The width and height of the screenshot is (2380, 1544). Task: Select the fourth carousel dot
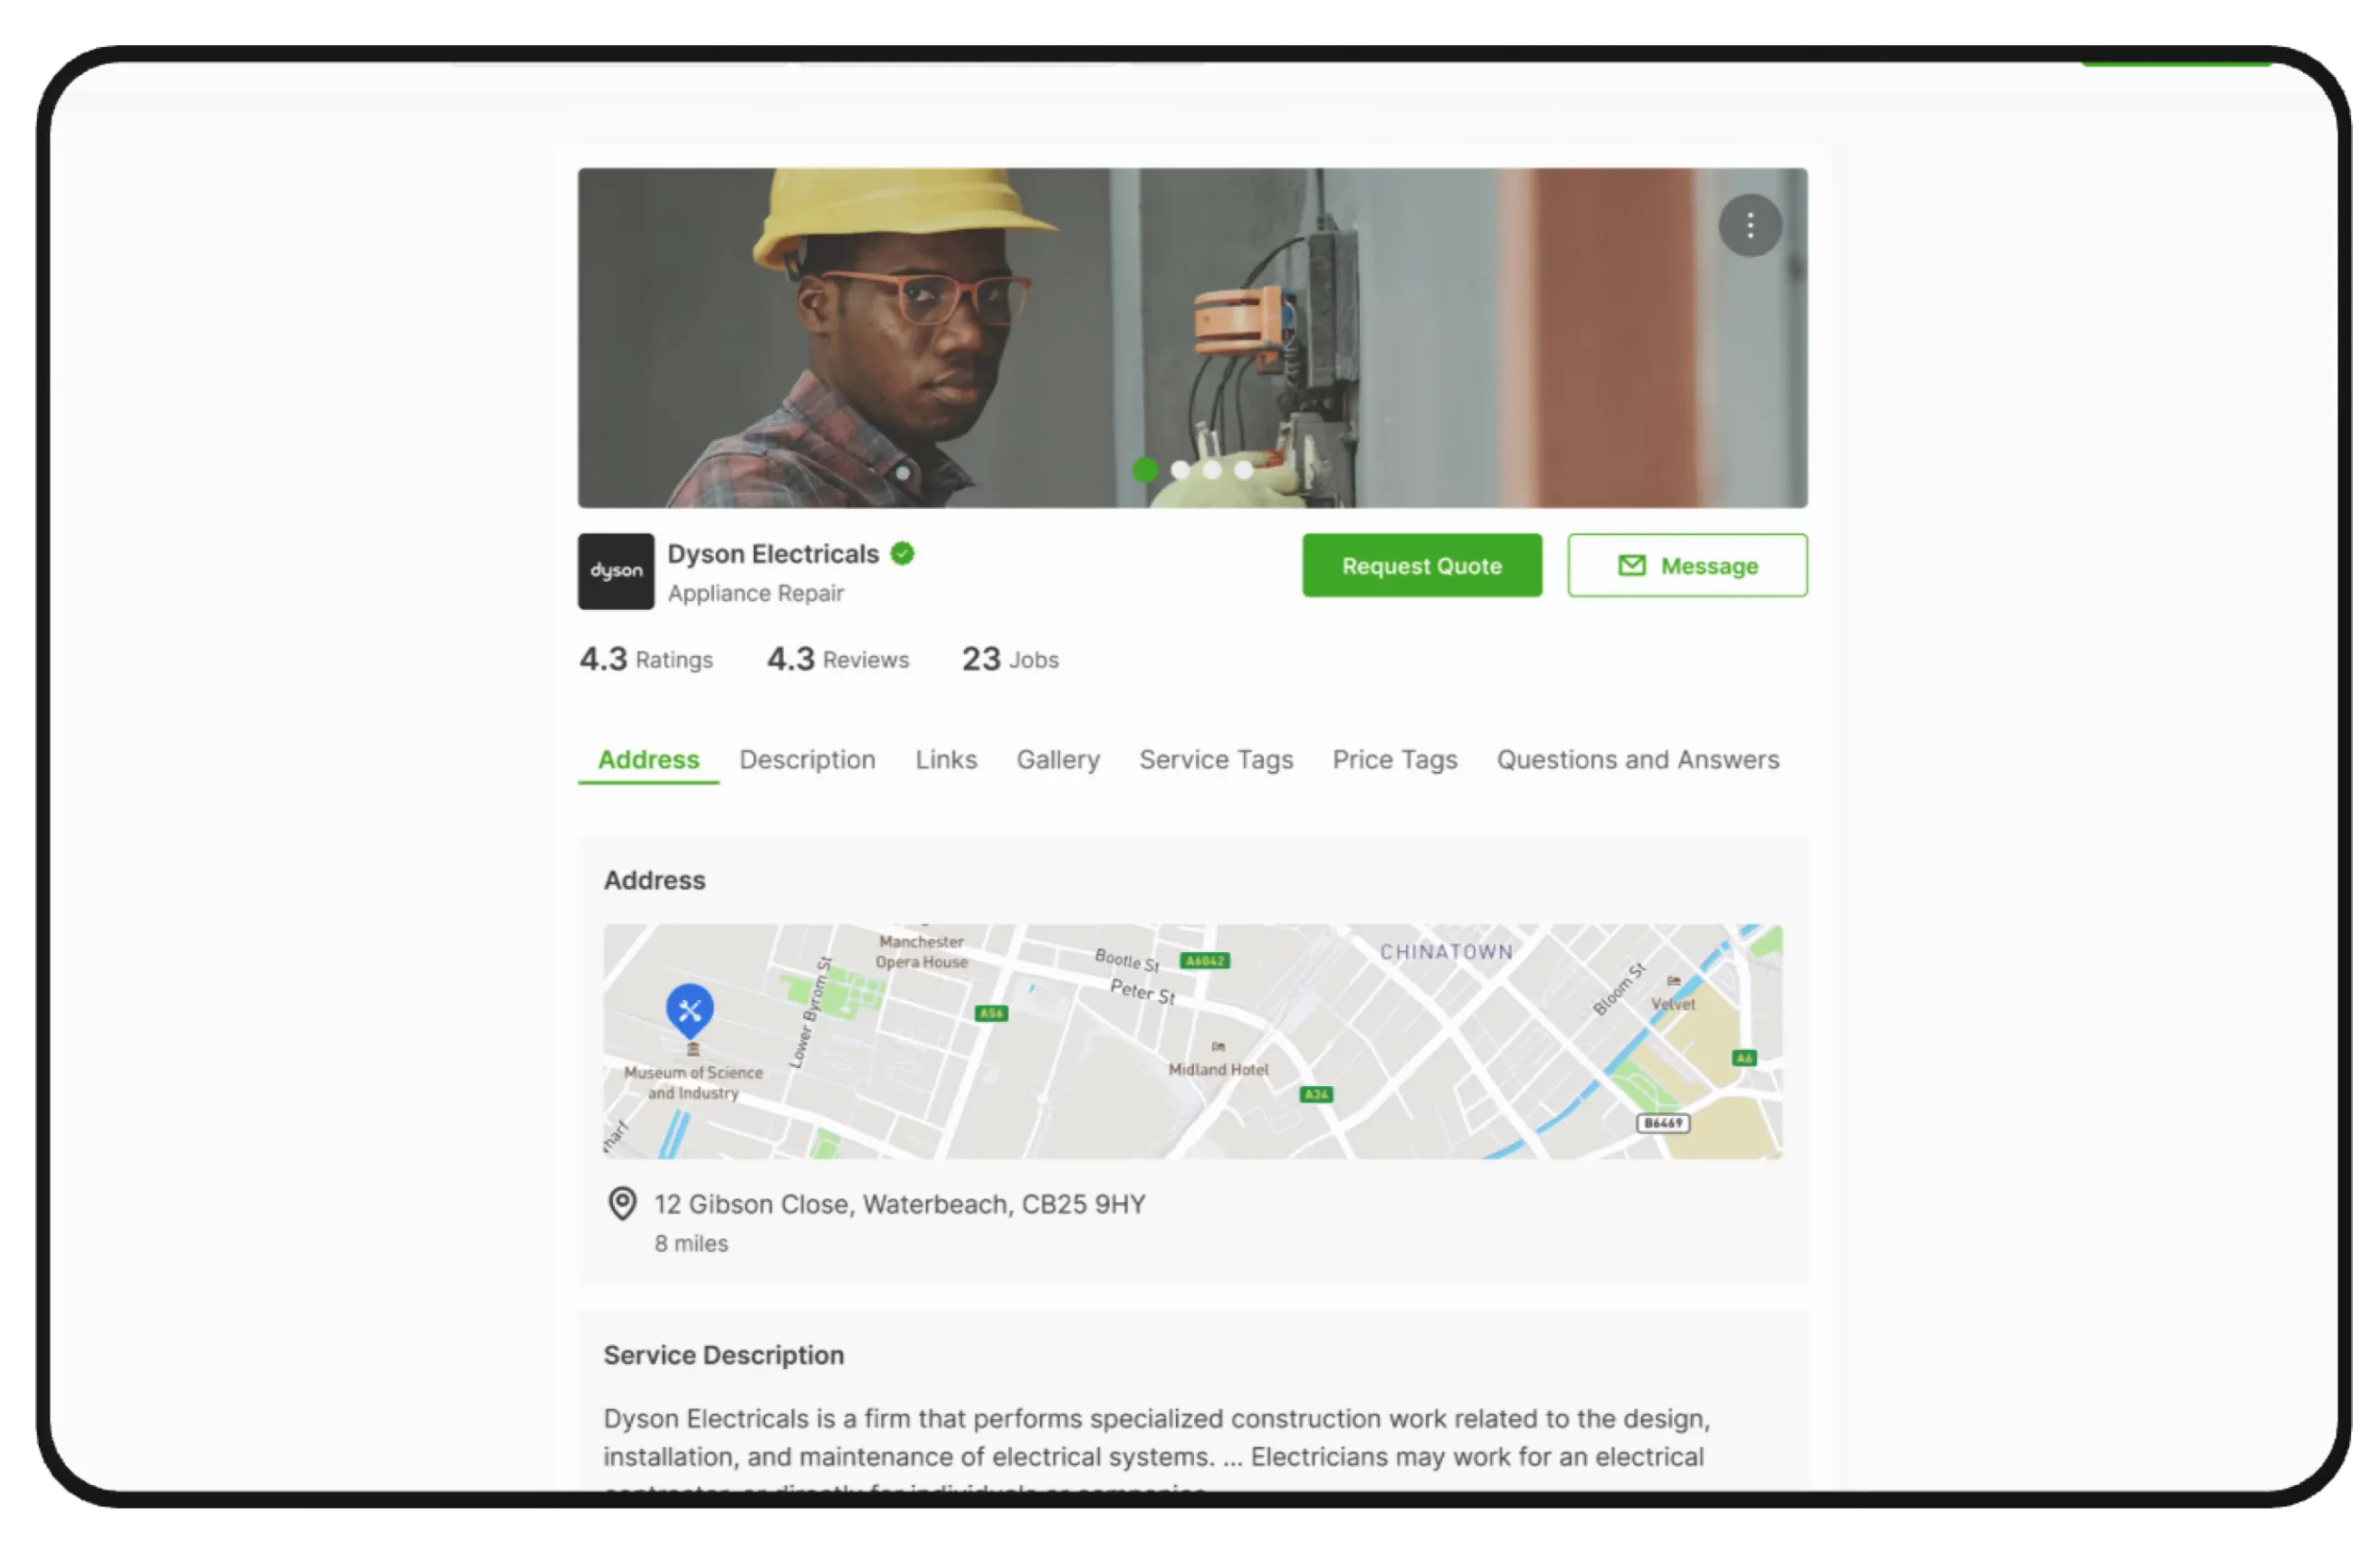[1243, 469]
